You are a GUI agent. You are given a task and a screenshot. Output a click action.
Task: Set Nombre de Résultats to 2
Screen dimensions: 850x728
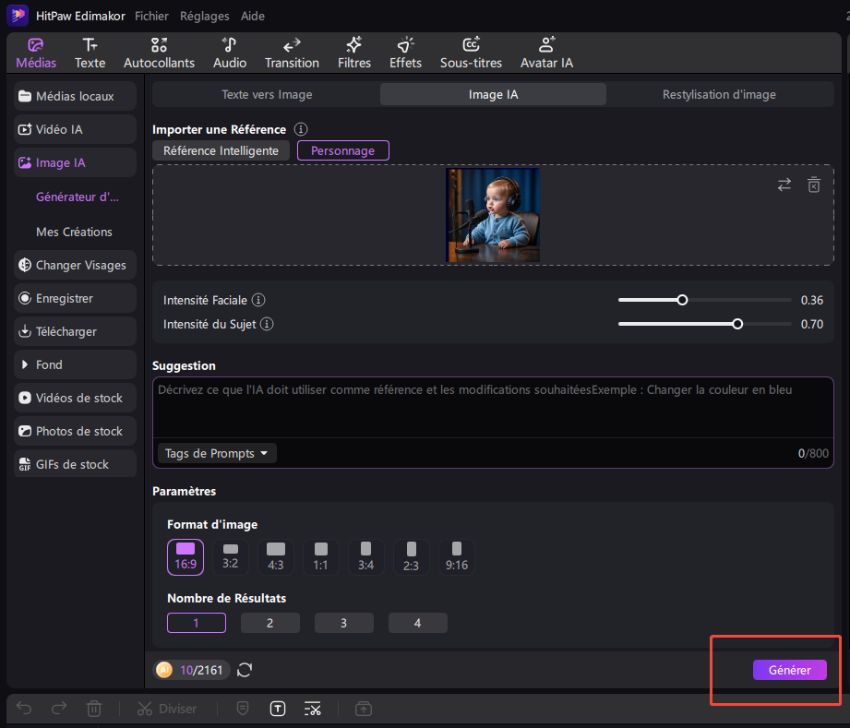pos(270,623)
